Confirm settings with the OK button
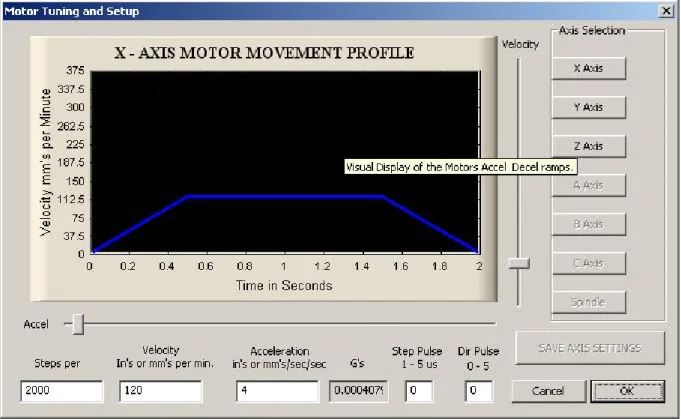This screenshot has height=419, width=681. [x=627, y=391]
